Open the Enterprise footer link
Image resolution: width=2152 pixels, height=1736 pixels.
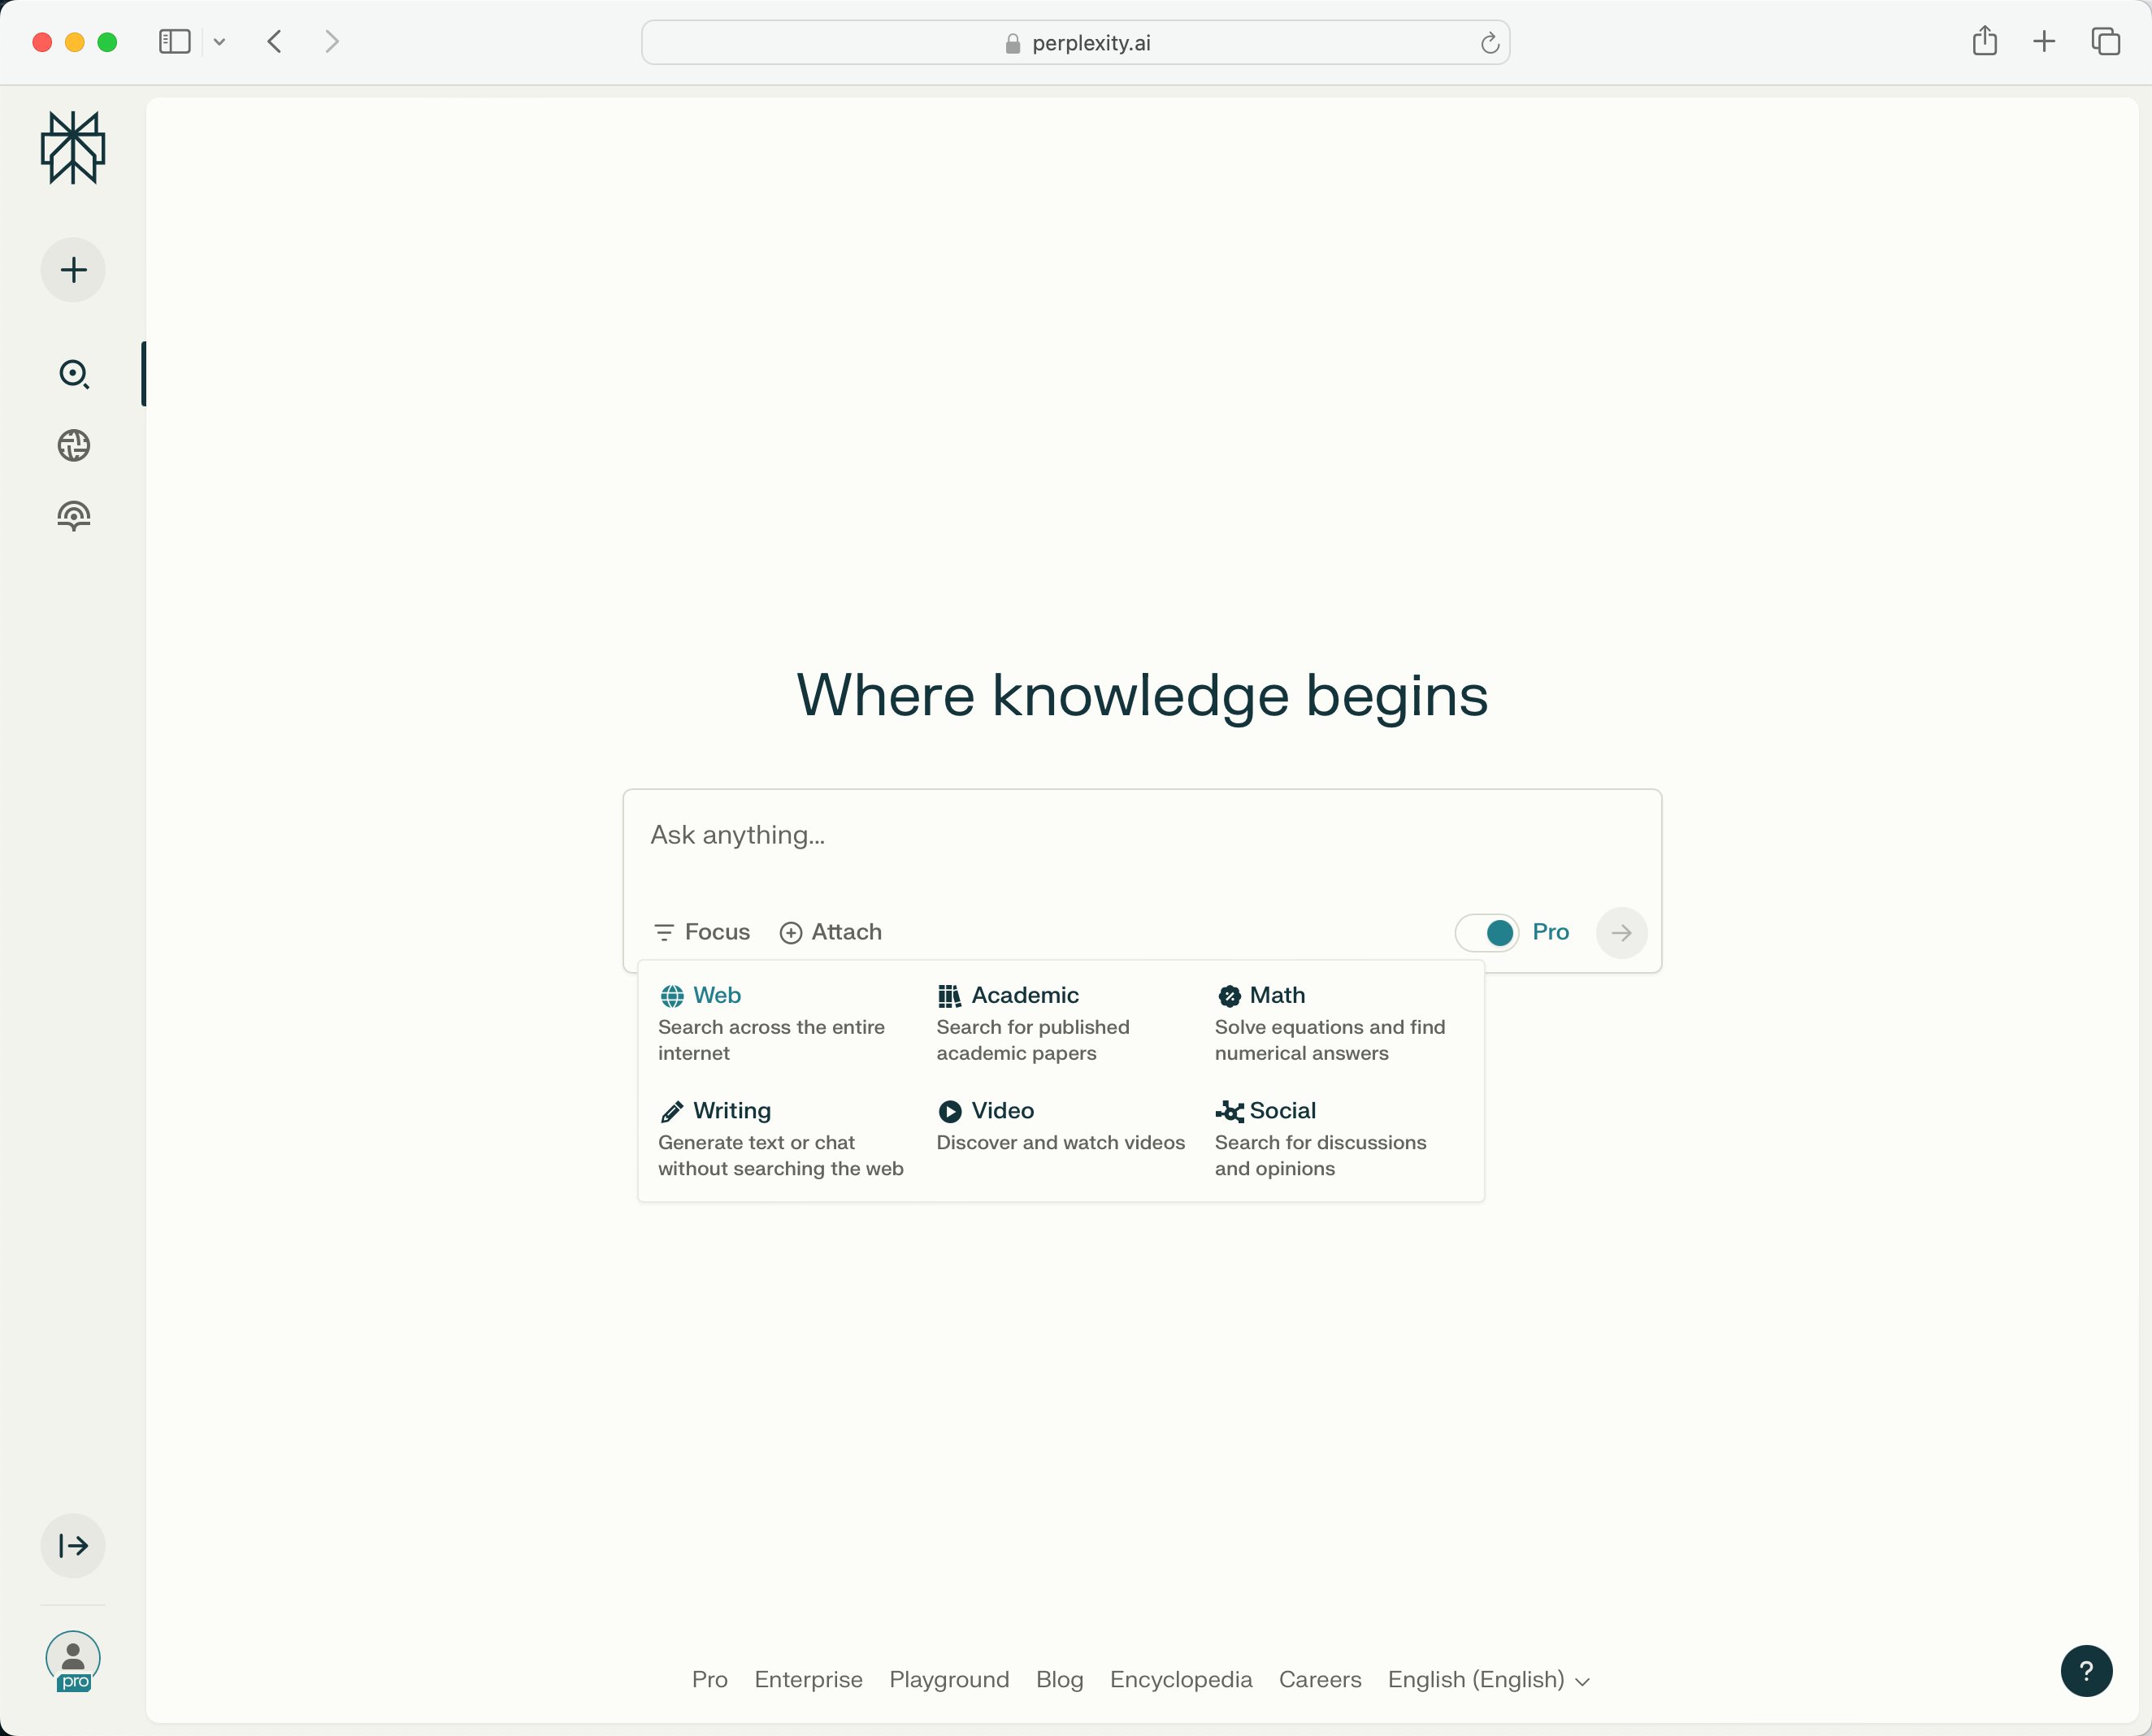tap(808, 1680)
